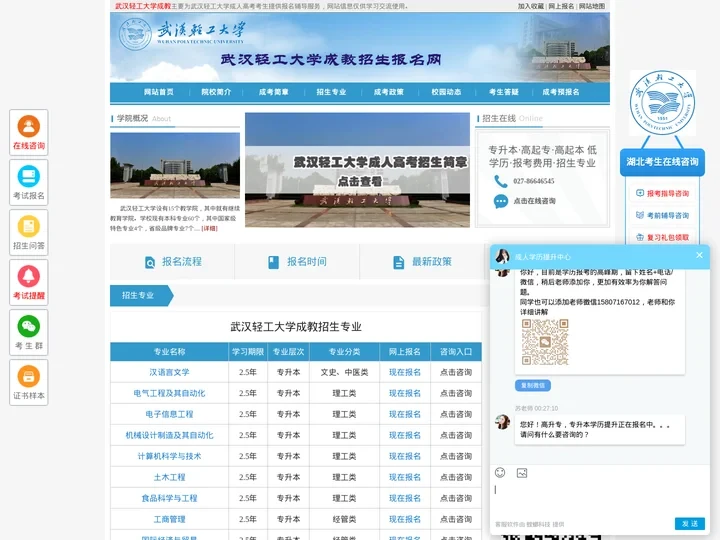Click the emoji icon in chat window
720x540 pixels.
[x=500, y=472]
